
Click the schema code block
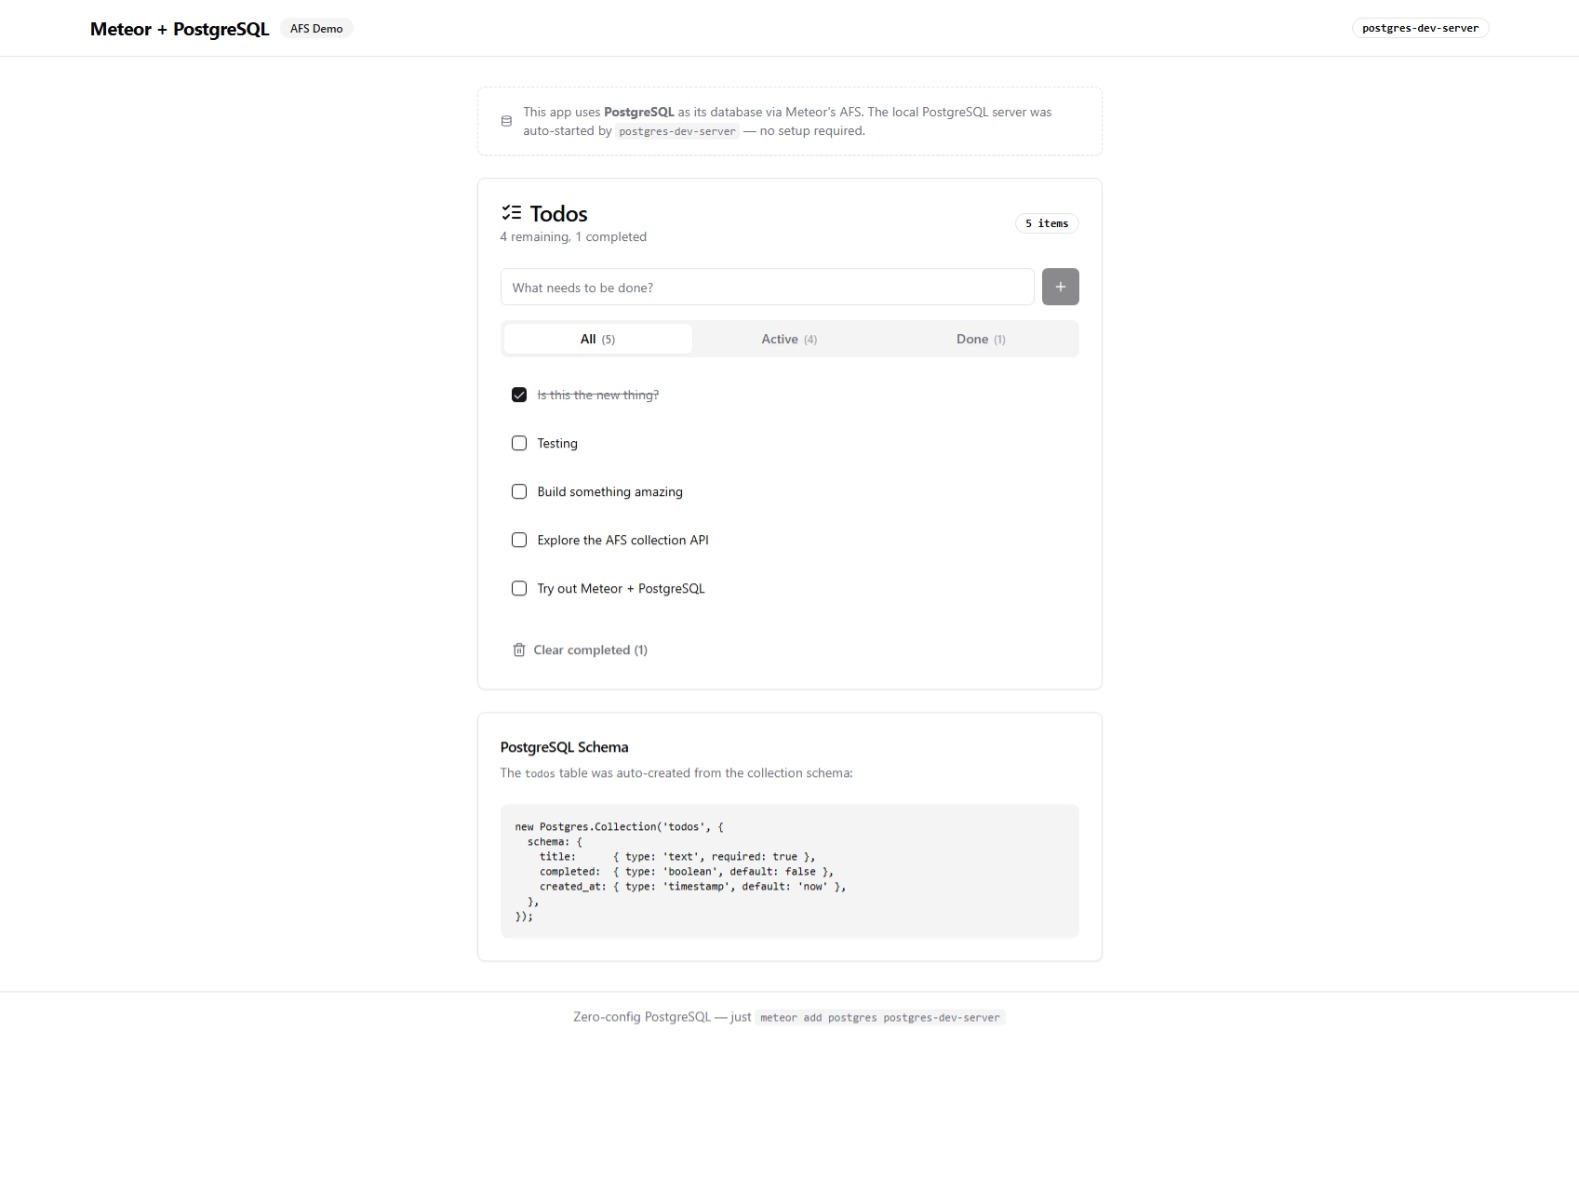(x=789, y=871)
